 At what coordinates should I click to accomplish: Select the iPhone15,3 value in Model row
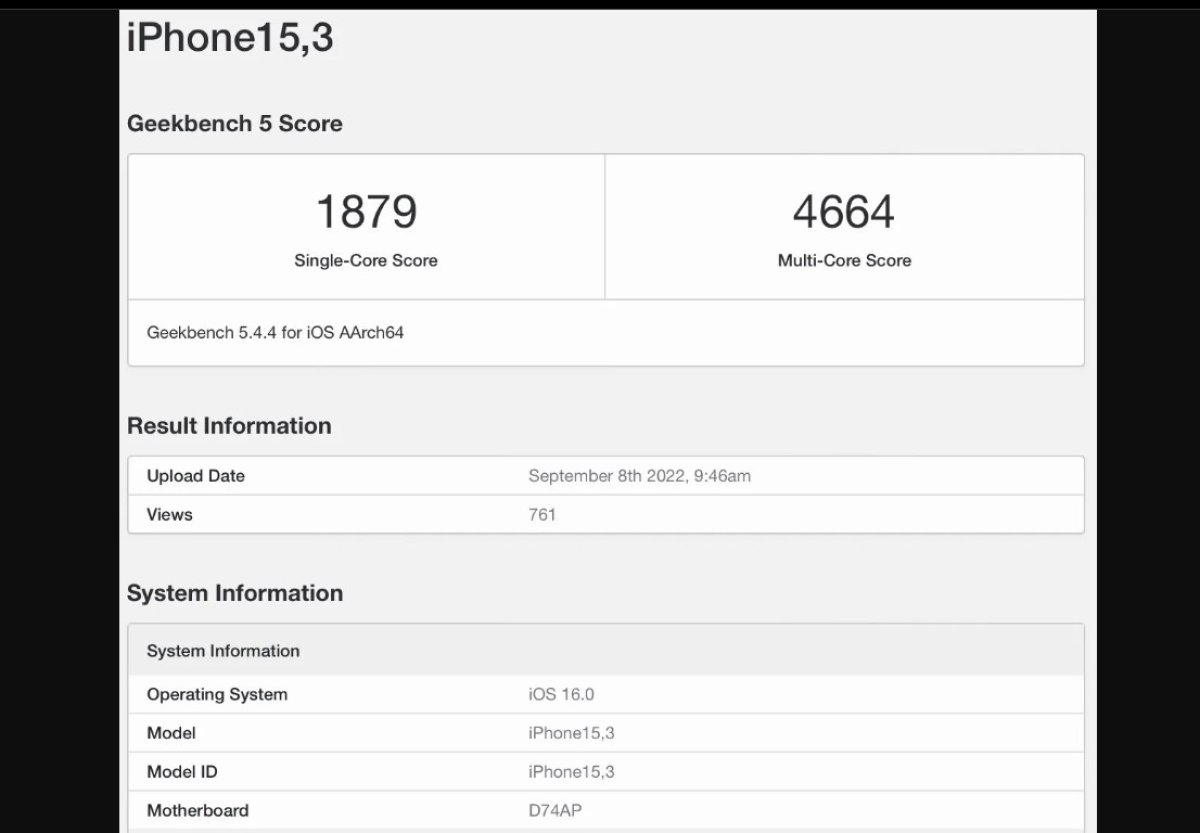tap(571, 733)
